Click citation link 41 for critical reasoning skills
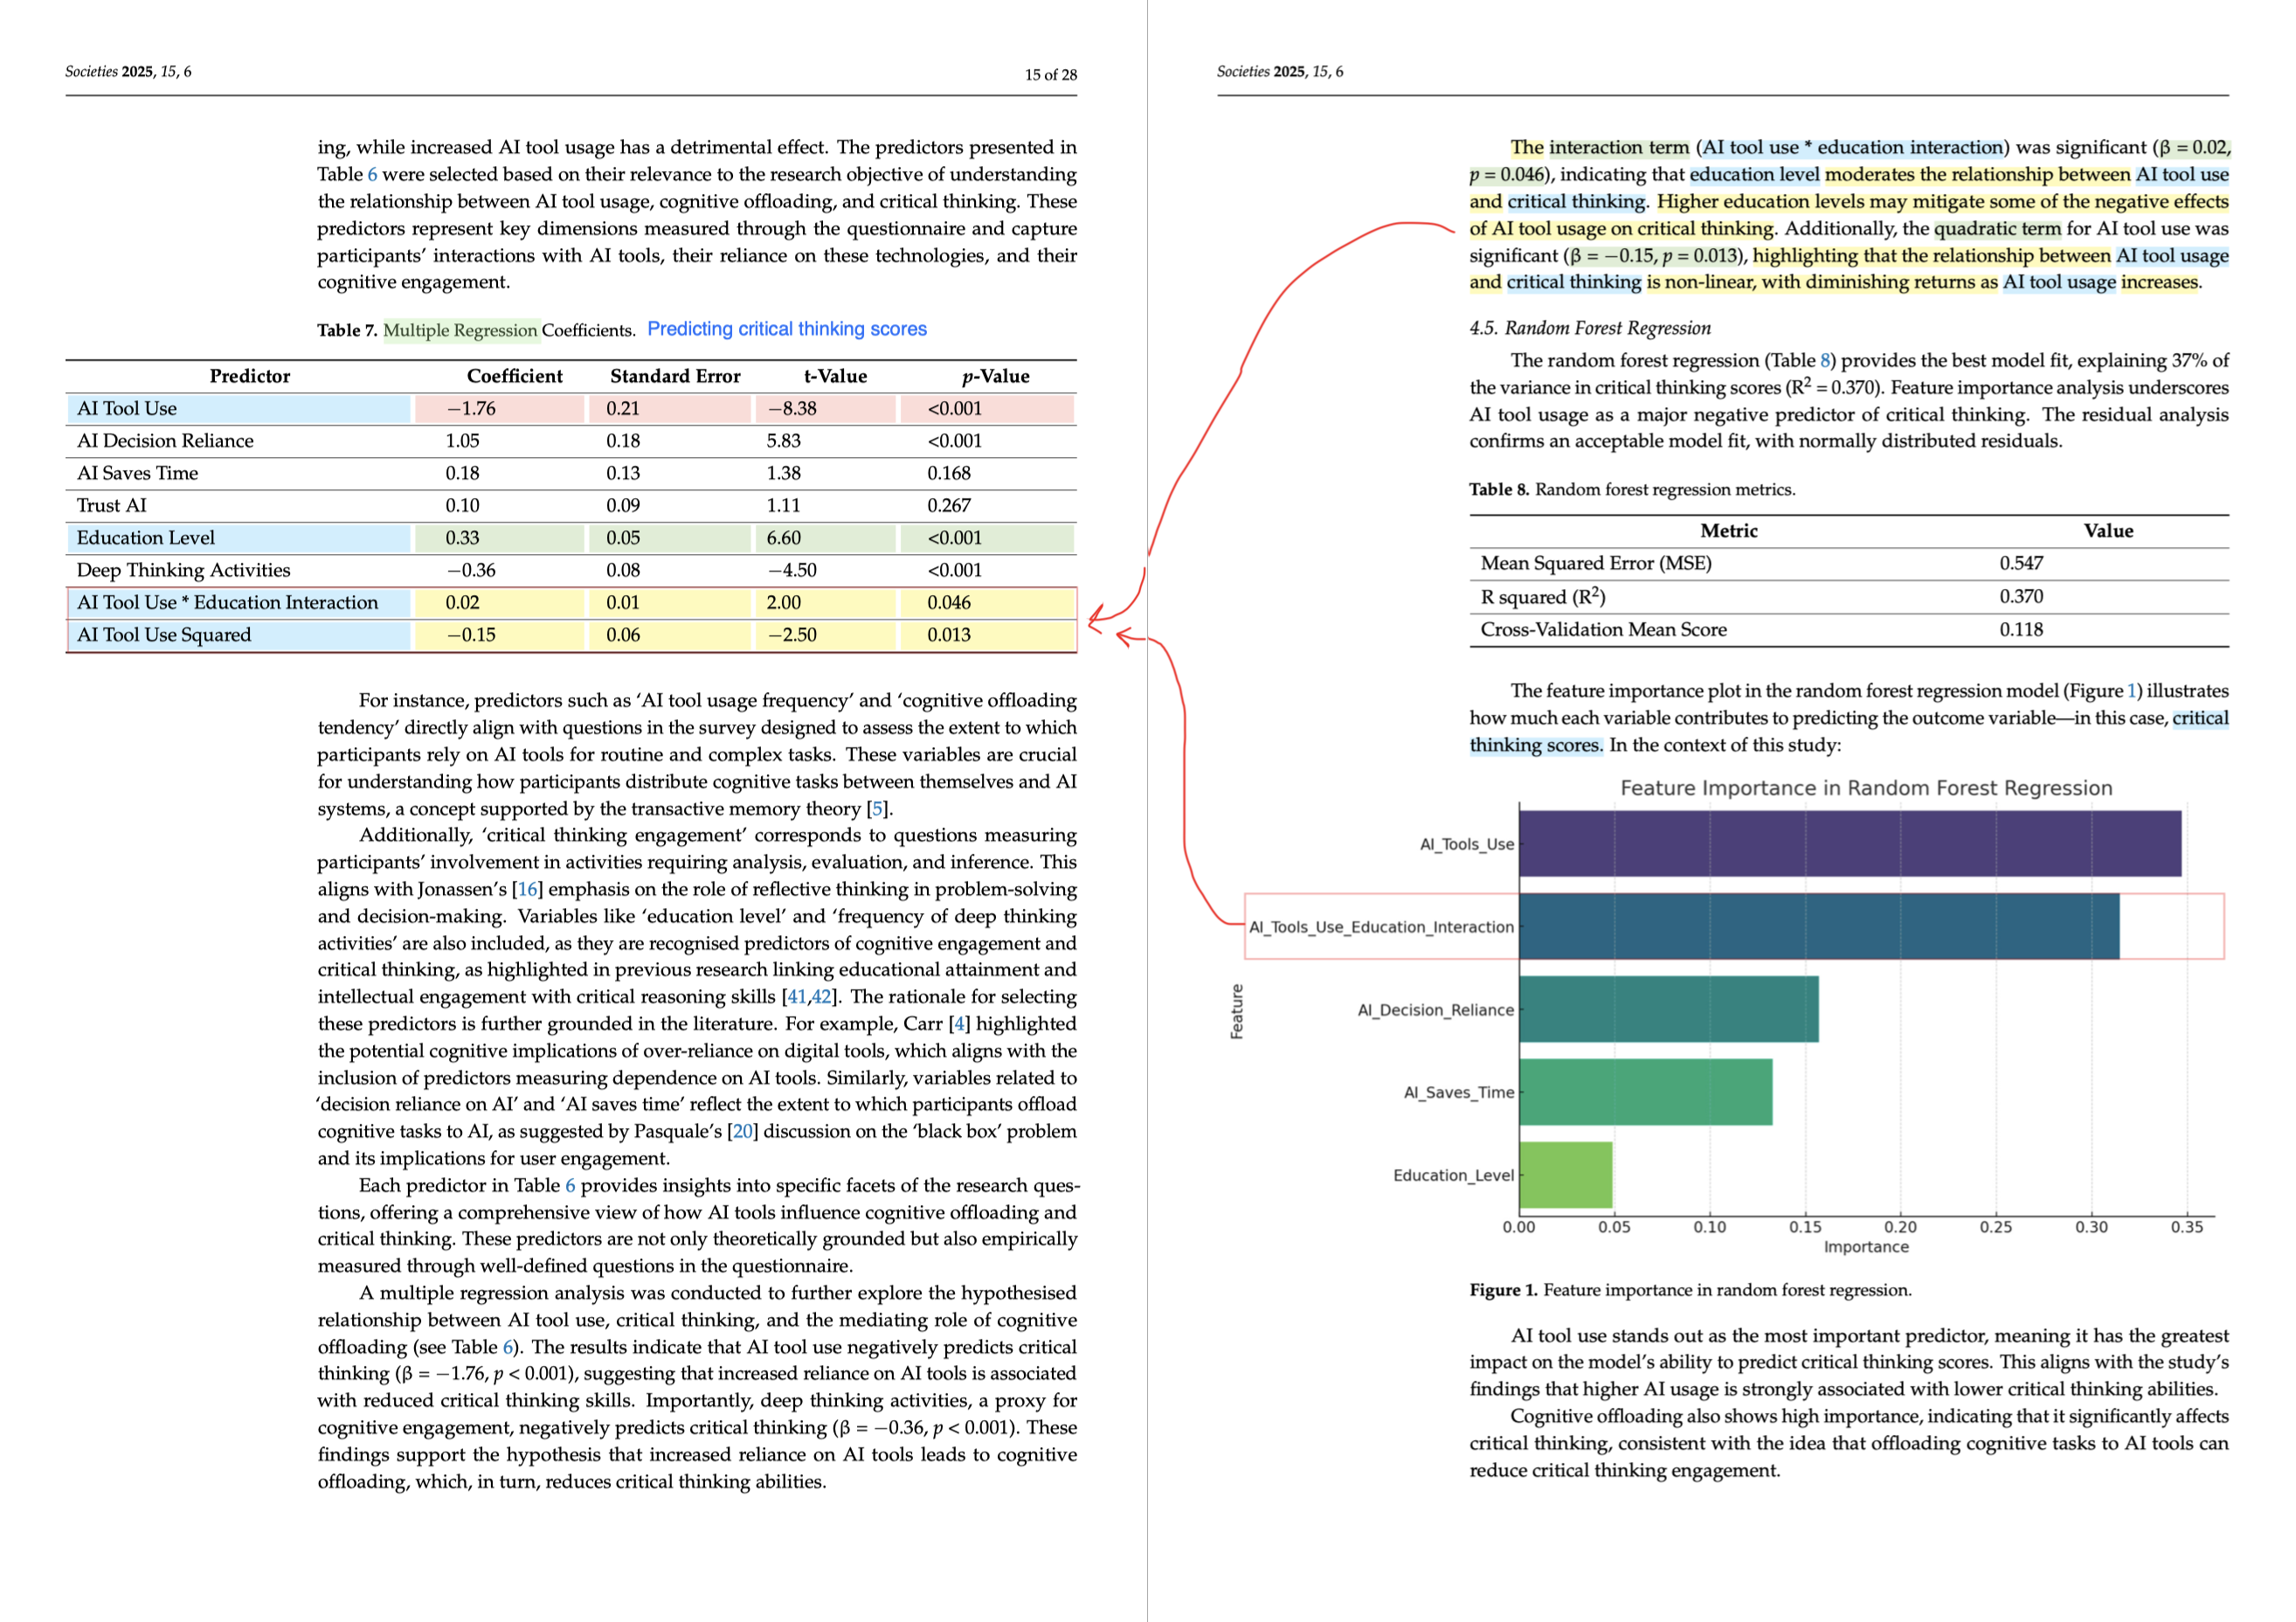 pos(796,997)
